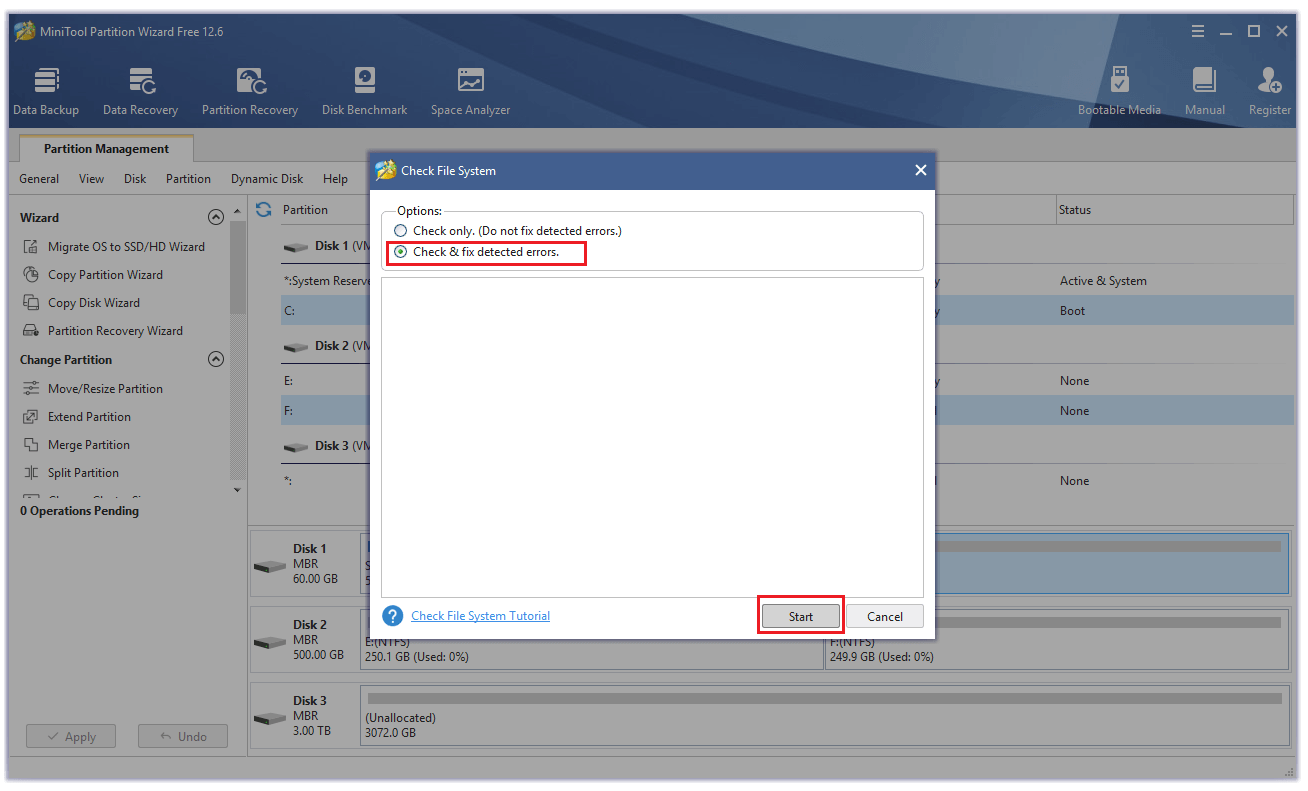Open Check File System Tutorial link
The image size is (1308, 791).
click(x=480, y=616)
